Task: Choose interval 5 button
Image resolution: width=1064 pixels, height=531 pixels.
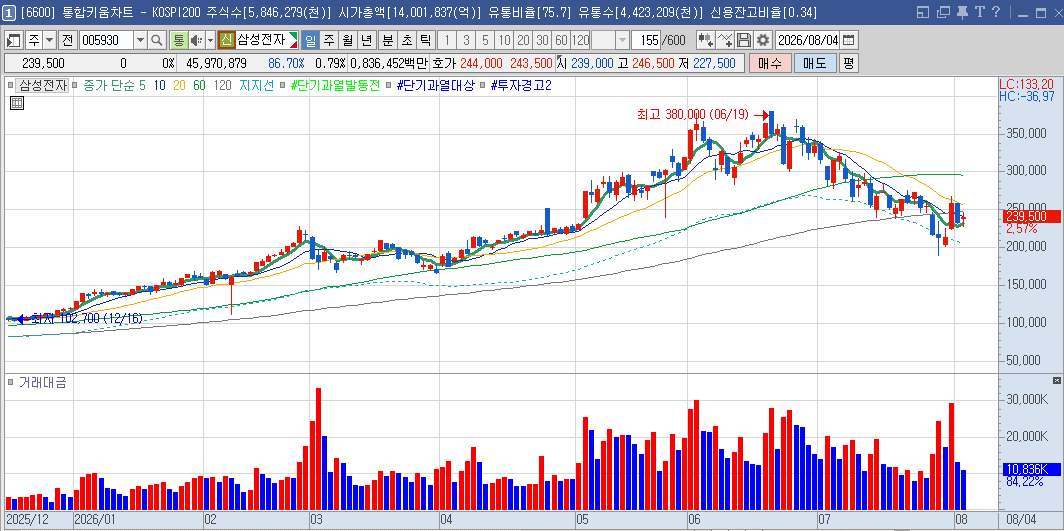Action: (485, 40)
